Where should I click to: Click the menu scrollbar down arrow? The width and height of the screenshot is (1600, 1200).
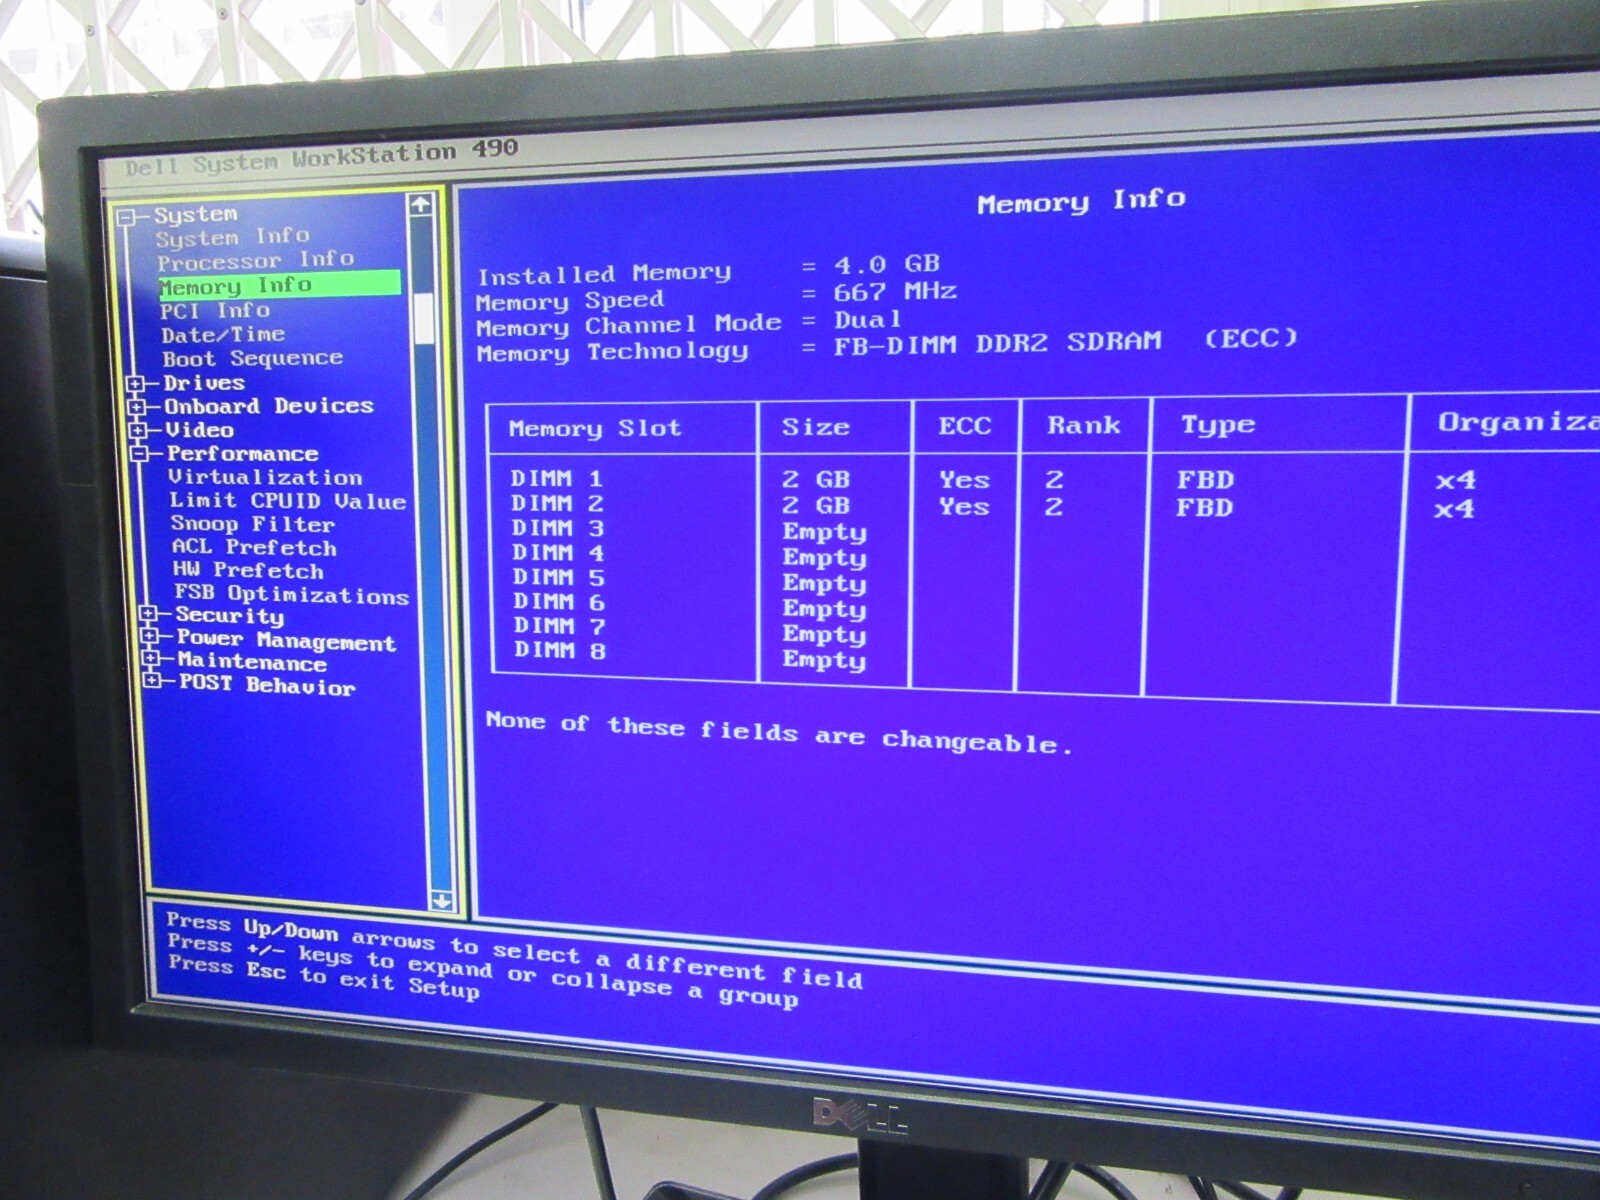441,900
